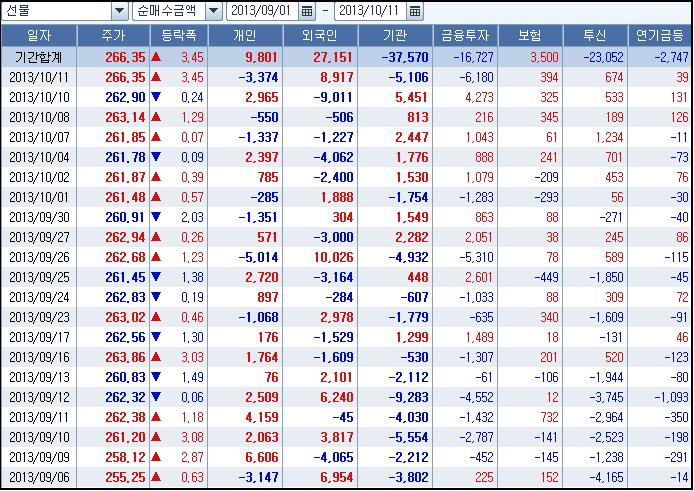Viewport: 694px width, 491px height.
Task: Click the 투신 column header
Action: [595, 35]
